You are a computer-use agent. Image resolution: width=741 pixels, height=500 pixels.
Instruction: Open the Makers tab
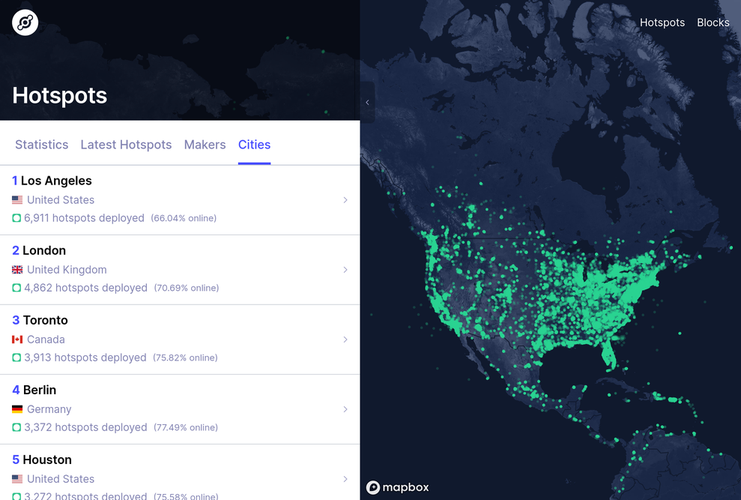(x=205, y=145)
